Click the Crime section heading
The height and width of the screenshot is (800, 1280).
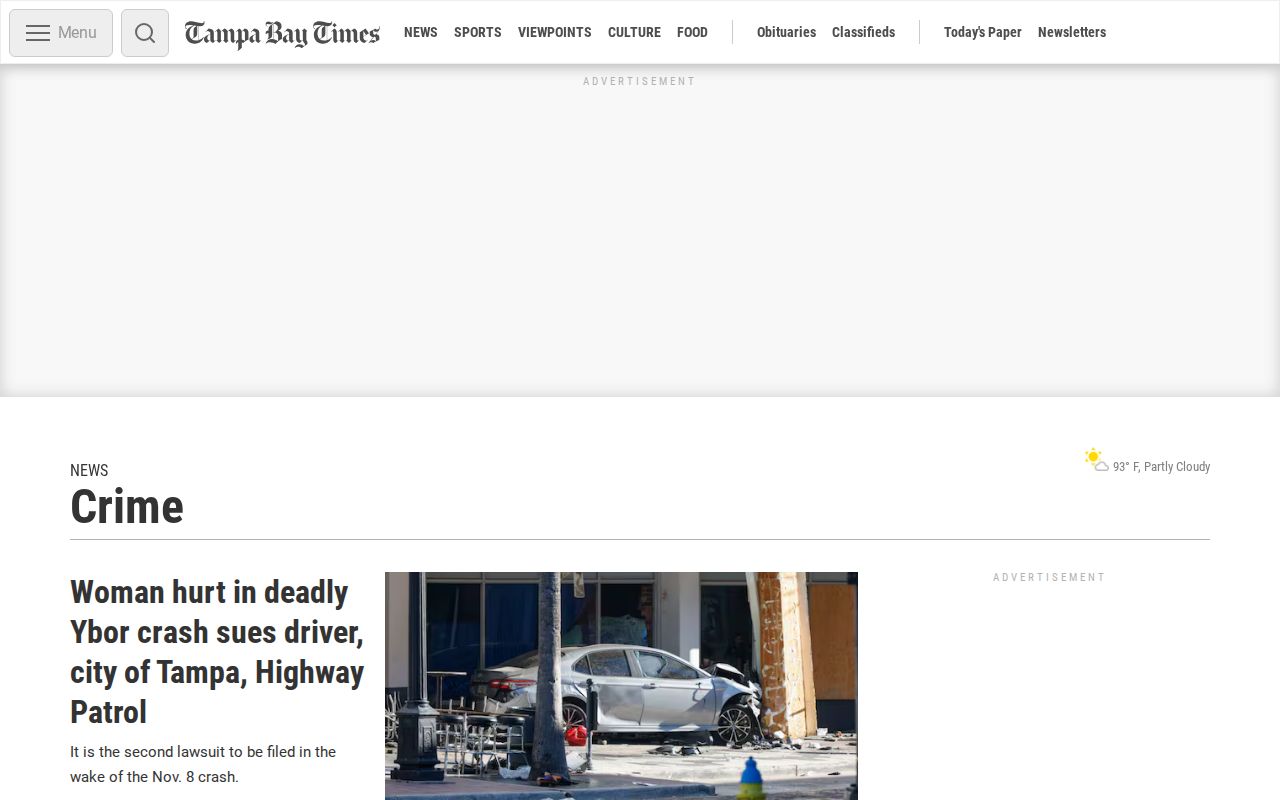pos(127,507)
